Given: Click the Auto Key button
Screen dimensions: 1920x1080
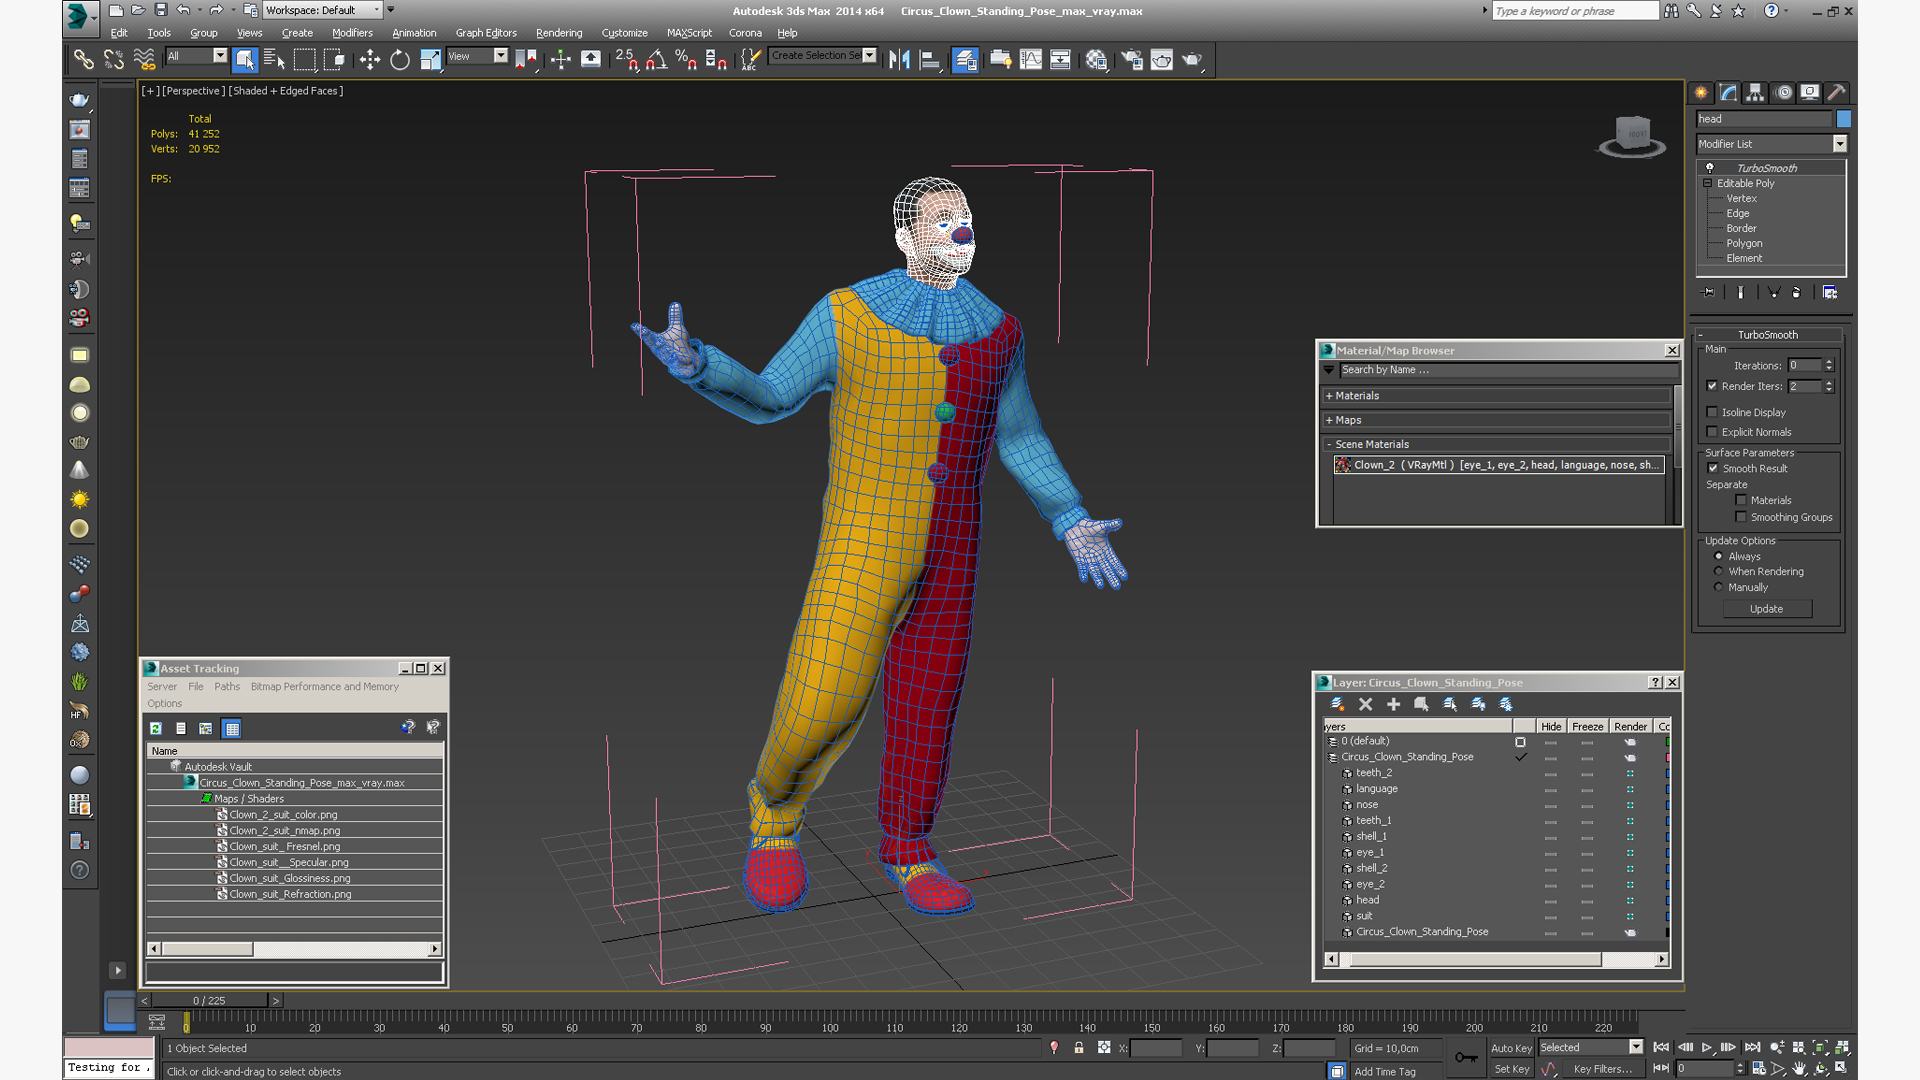Looking at the screenshot, I should pos(1511,1048).
